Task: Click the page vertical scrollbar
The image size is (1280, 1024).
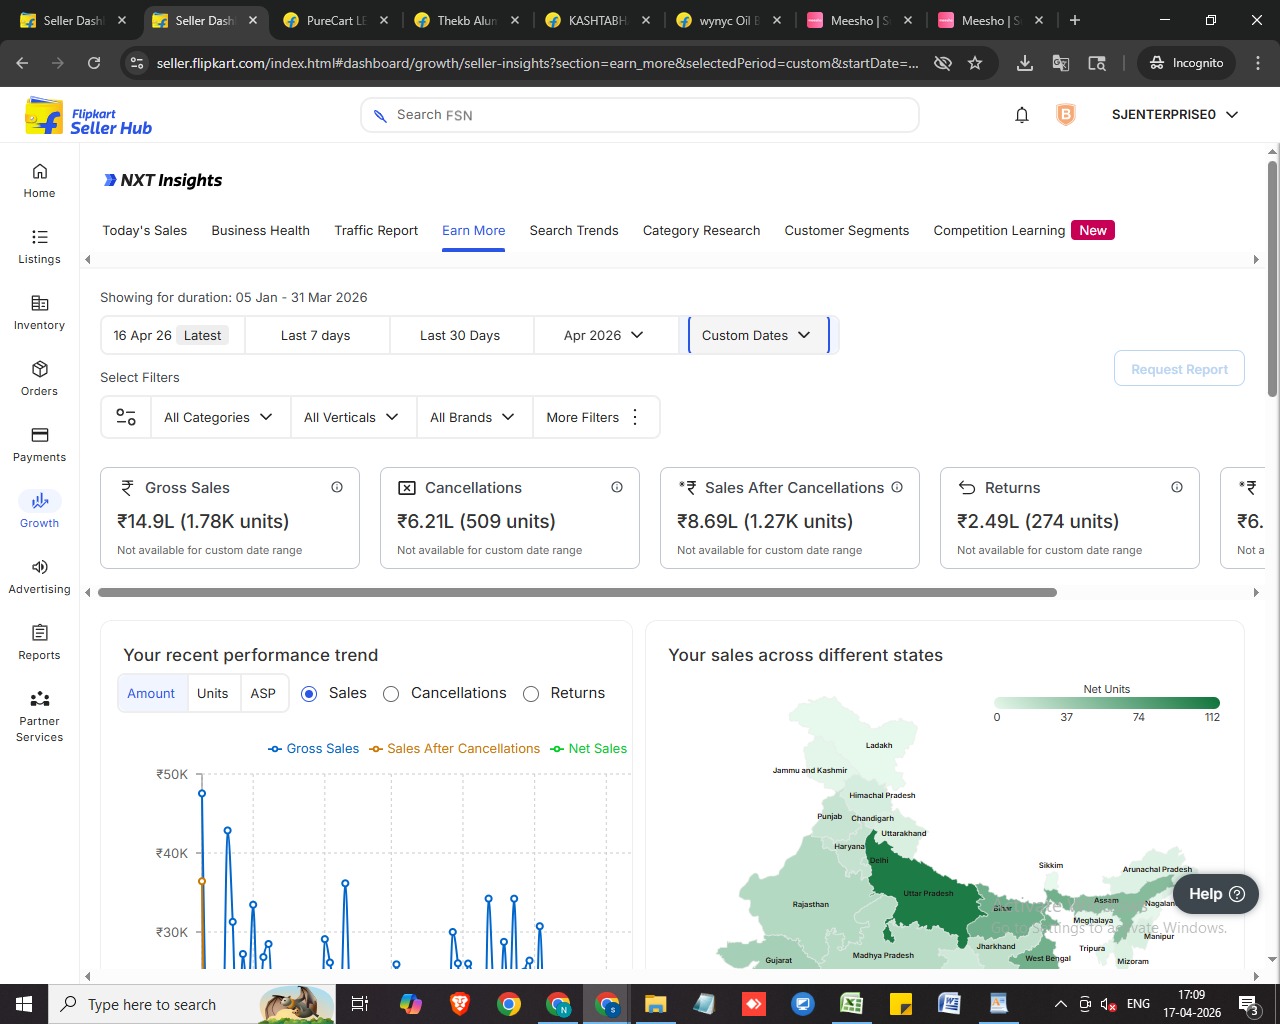Action: 1272,278
